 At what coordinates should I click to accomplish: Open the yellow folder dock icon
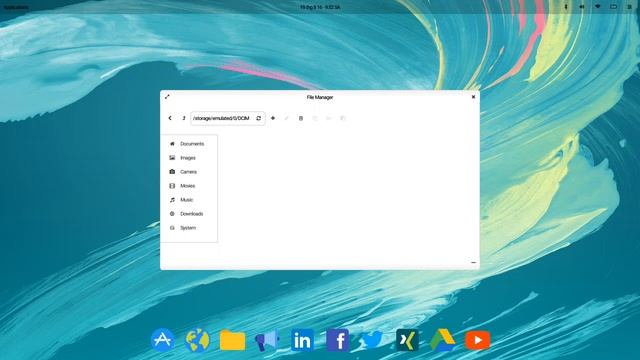coord(232,340)
